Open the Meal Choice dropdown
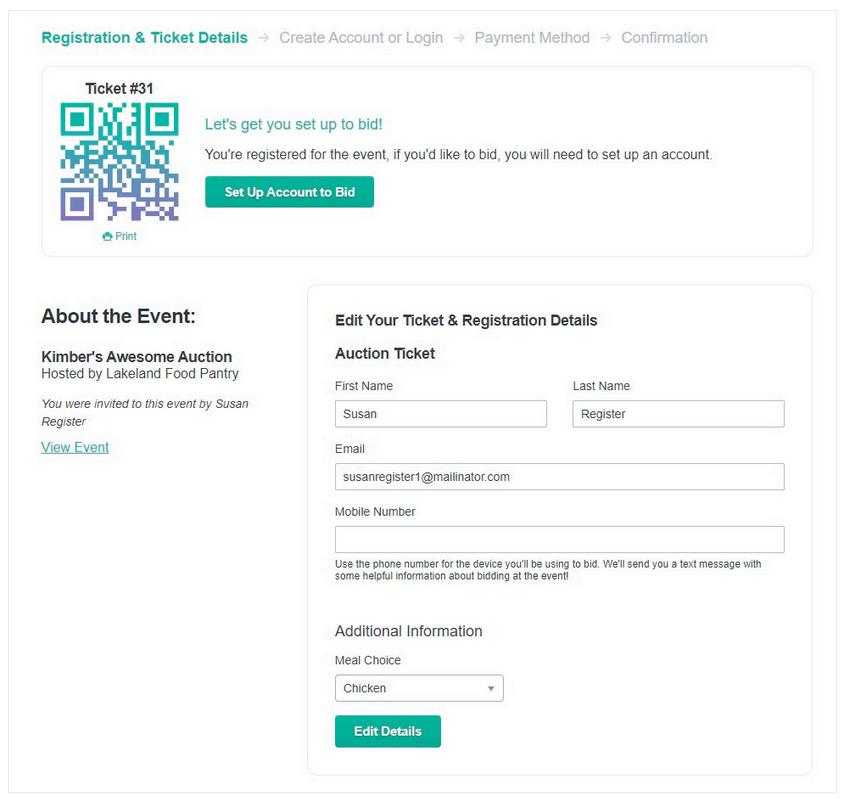Viewport: 846px width, 804px height. 418,688
